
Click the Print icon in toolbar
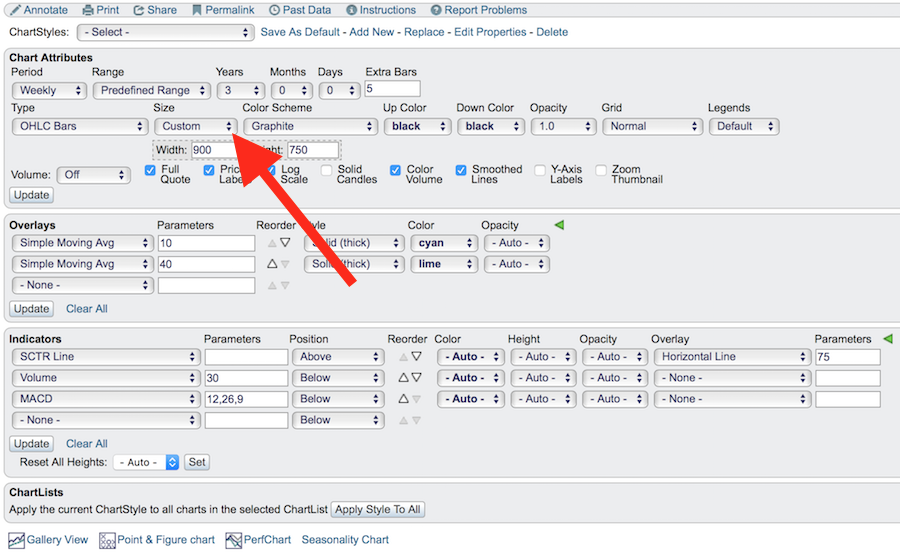pyautogui.click(x=88, y=10)
